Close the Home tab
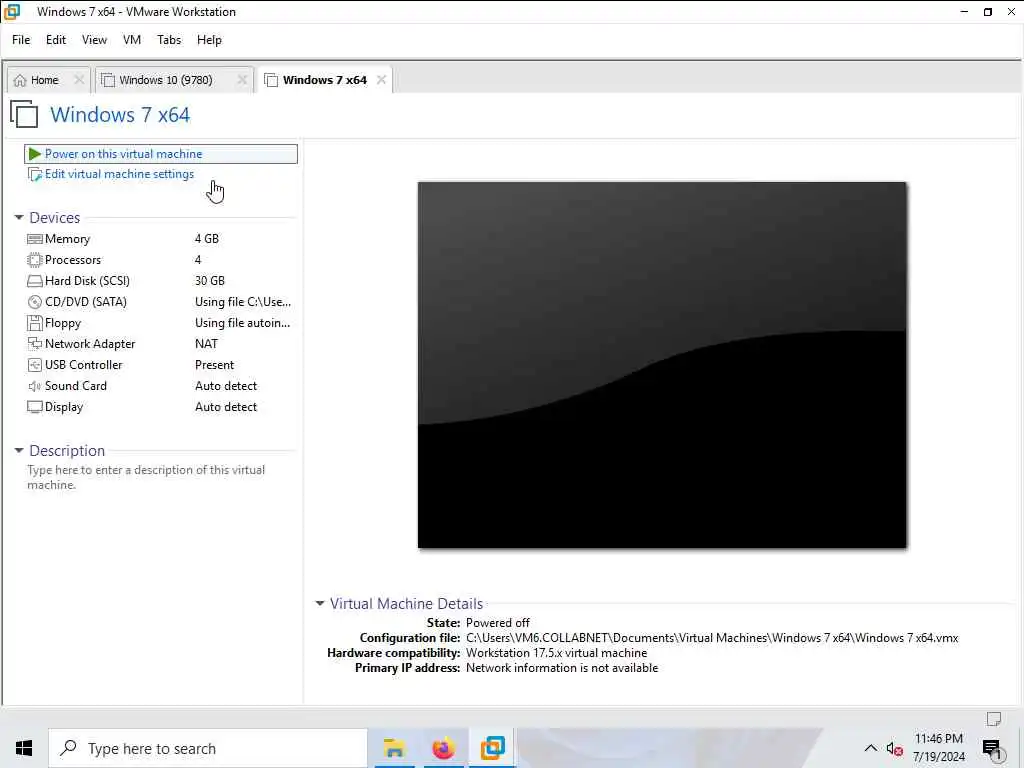The image size is (1024, 768). click(79, 80)
